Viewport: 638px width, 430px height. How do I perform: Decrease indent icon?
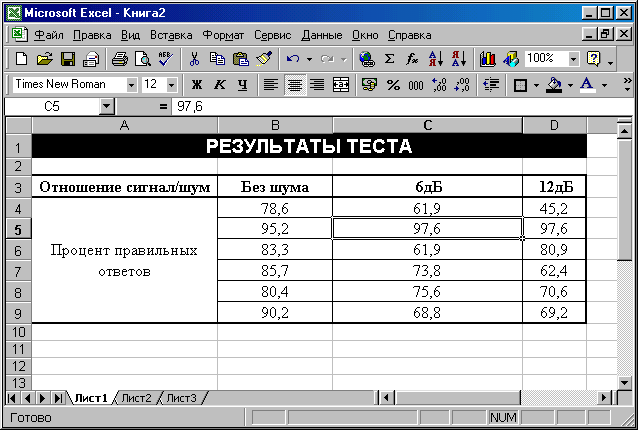(x=491, y=85)
